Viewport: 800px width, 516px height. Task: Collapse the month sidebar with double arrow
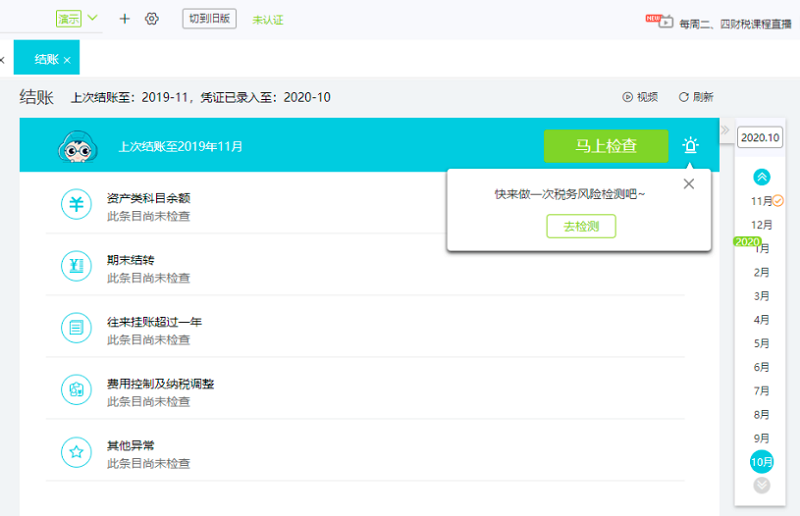click(x=725, y=130)
